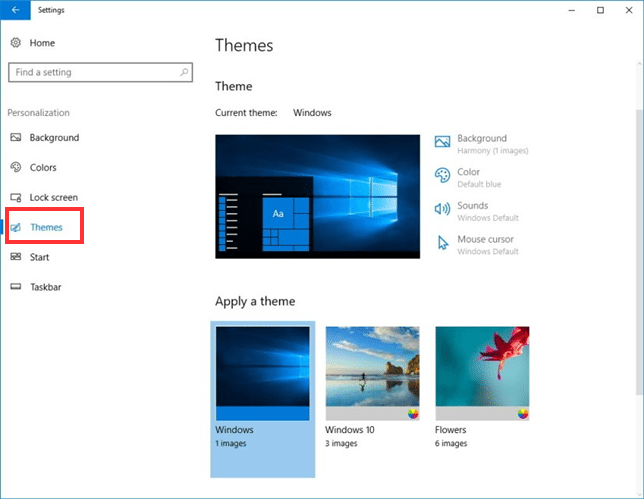
Task: Click the Background picture icon in sidebar
Action: (16, 137)
